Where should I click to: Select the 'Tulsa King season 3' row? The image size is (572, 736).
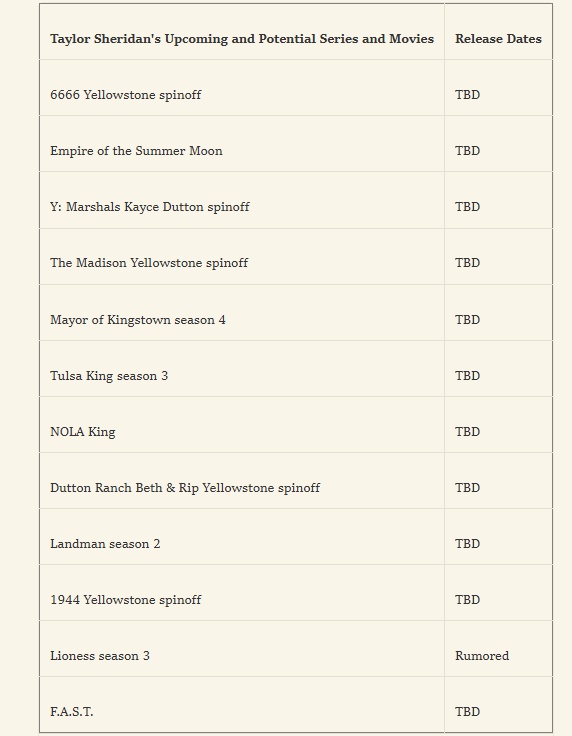click(x=296, y=376)
